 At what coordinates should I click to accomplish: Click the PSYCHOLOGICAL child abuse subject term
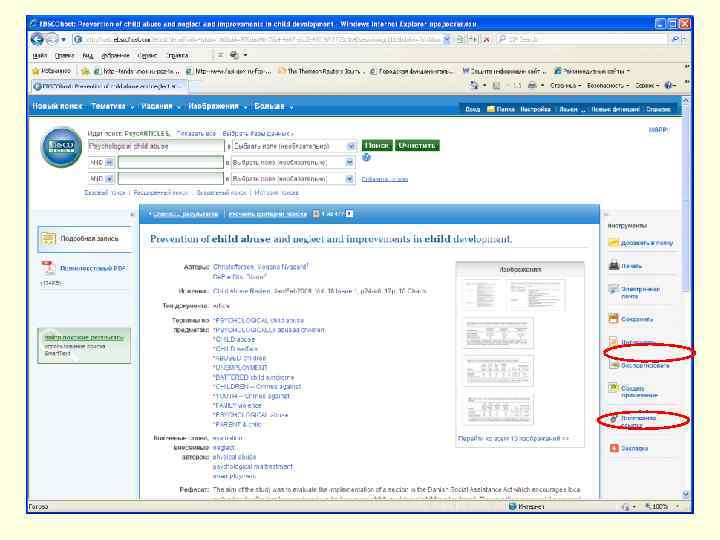258,321
